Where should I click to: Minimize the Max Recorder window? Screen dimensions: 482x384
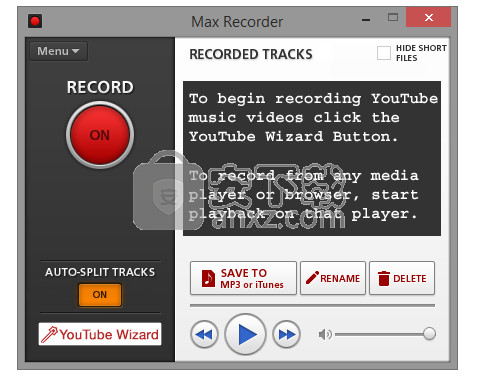(x=366, y=20)
